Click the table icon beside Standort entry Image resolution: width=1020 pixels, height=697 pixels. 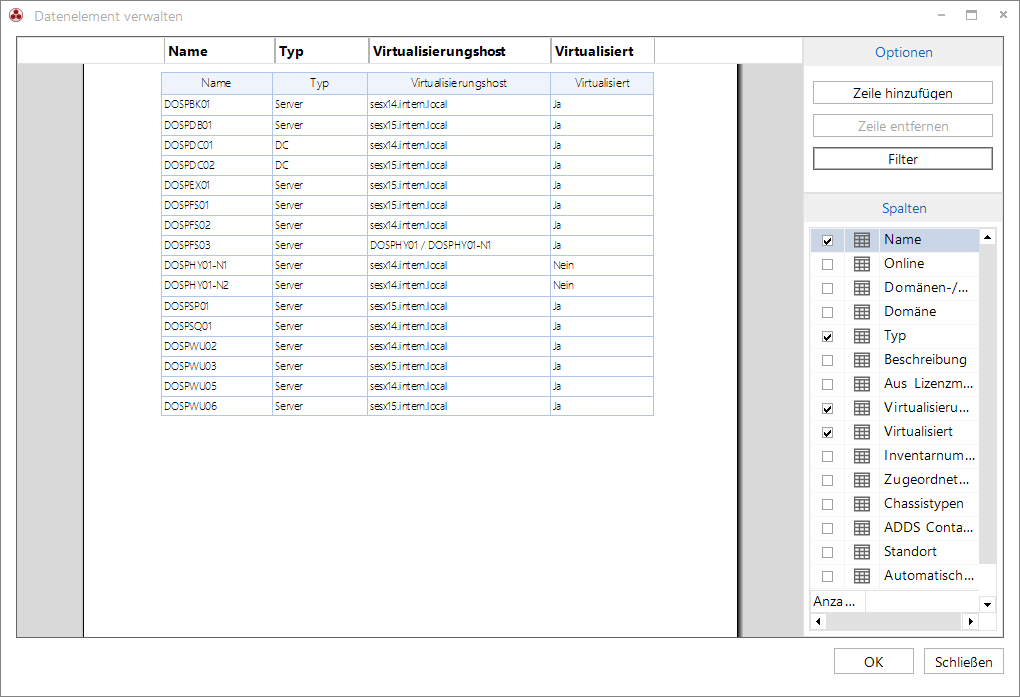[x=861, y=553]
